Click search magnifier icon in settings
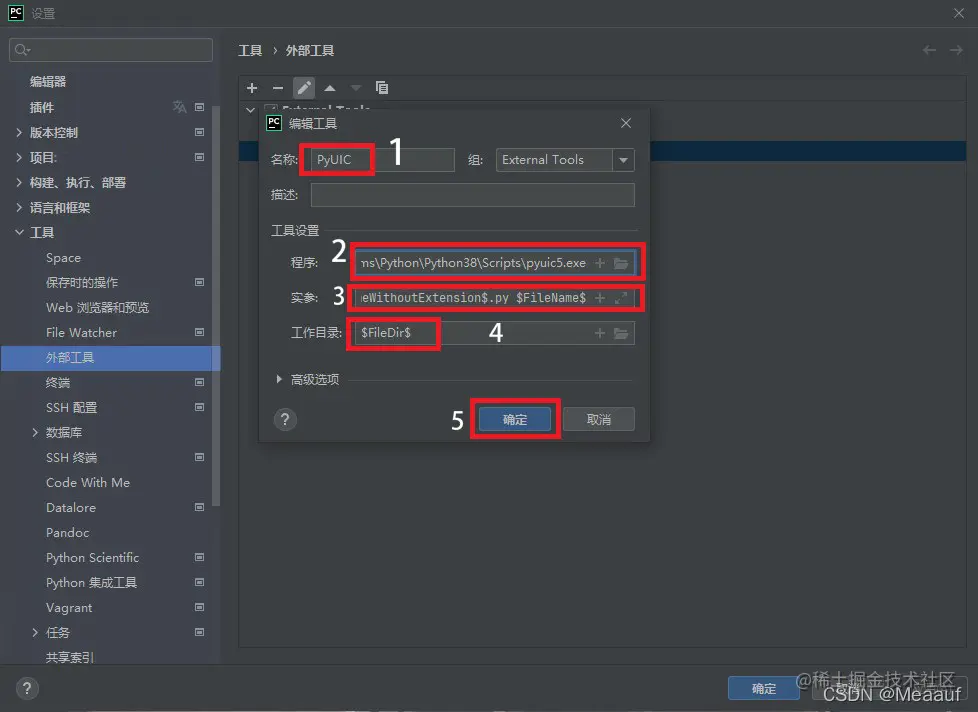The image size is (978, 712). pyautogui.click(x=22, y=50)
